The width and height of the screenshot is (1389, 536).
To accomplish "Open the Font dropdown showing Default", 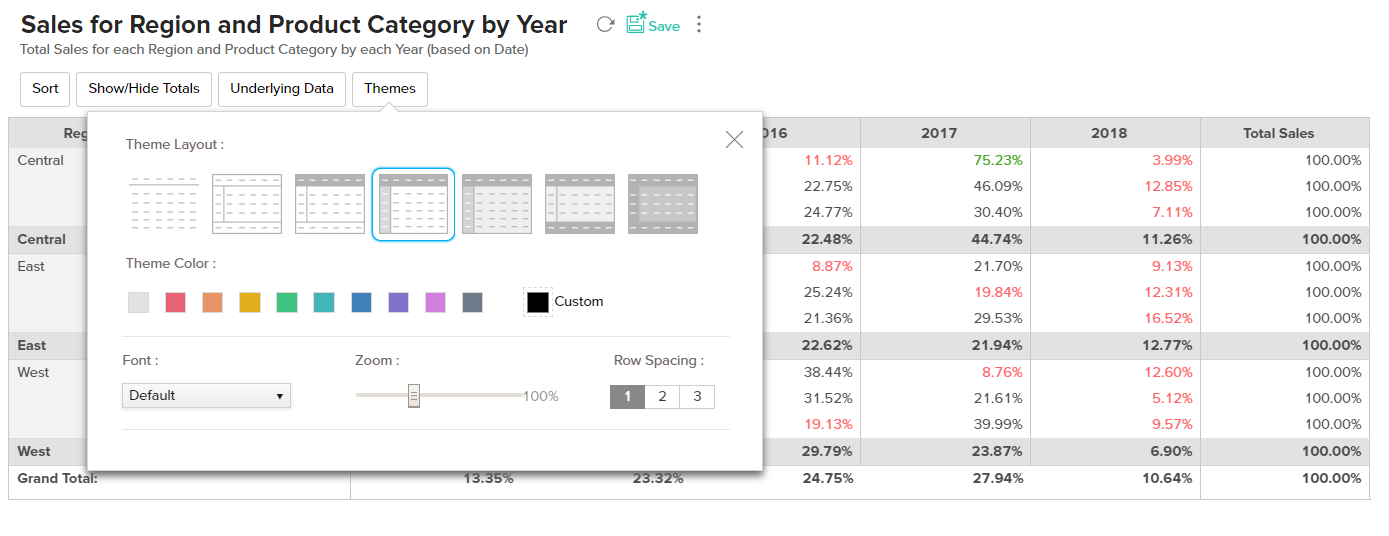I will click(x=206, y=396).
